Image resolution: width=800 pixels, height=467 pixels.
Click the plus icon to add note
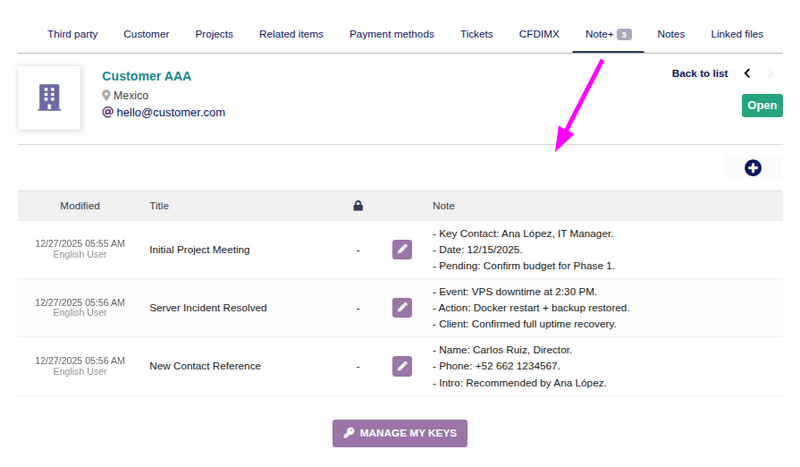[753, 168]
